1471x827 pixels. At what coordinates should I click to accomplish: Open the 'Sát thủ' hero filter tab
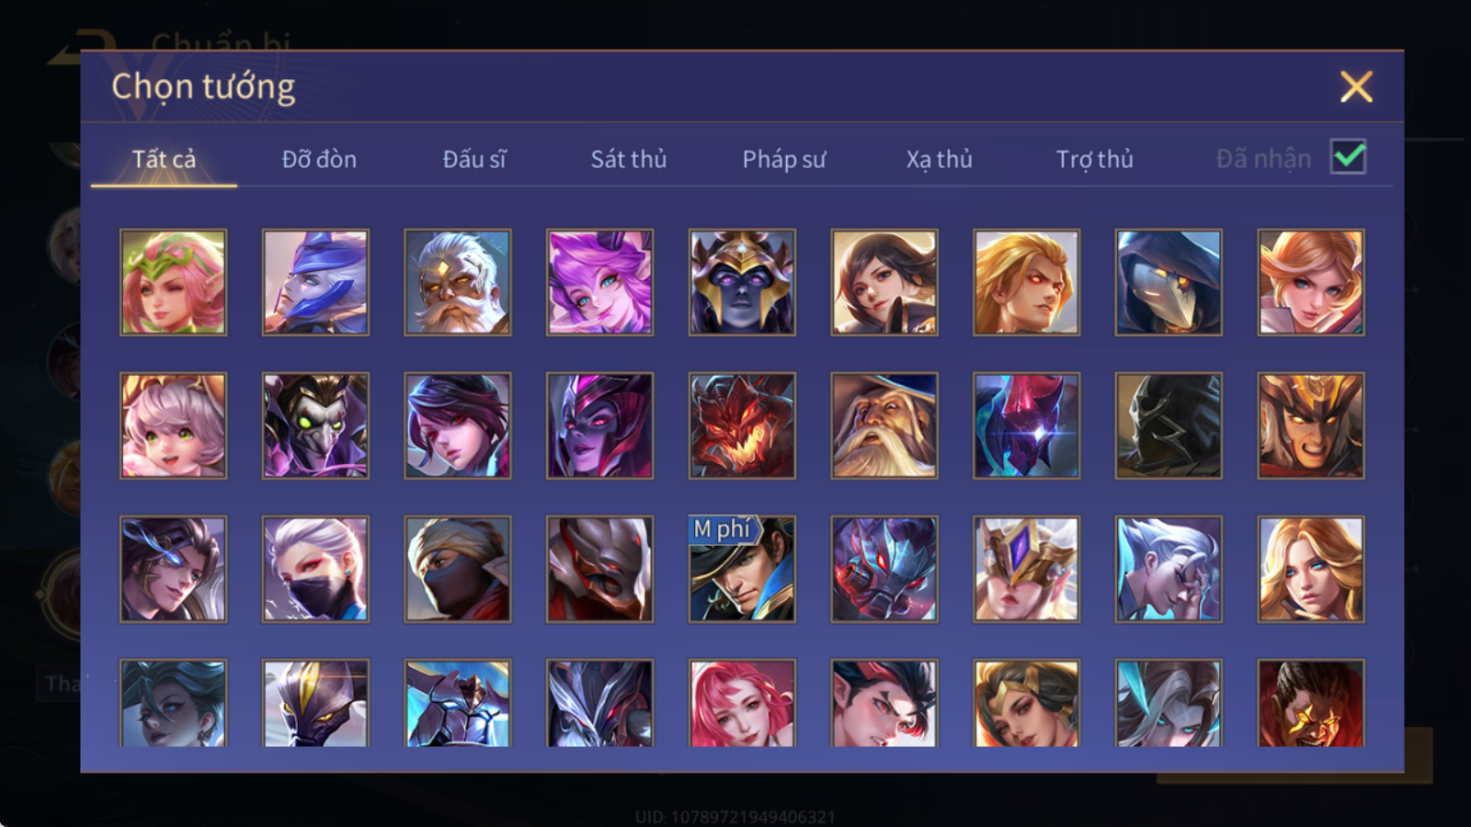(x=628, y=159)
